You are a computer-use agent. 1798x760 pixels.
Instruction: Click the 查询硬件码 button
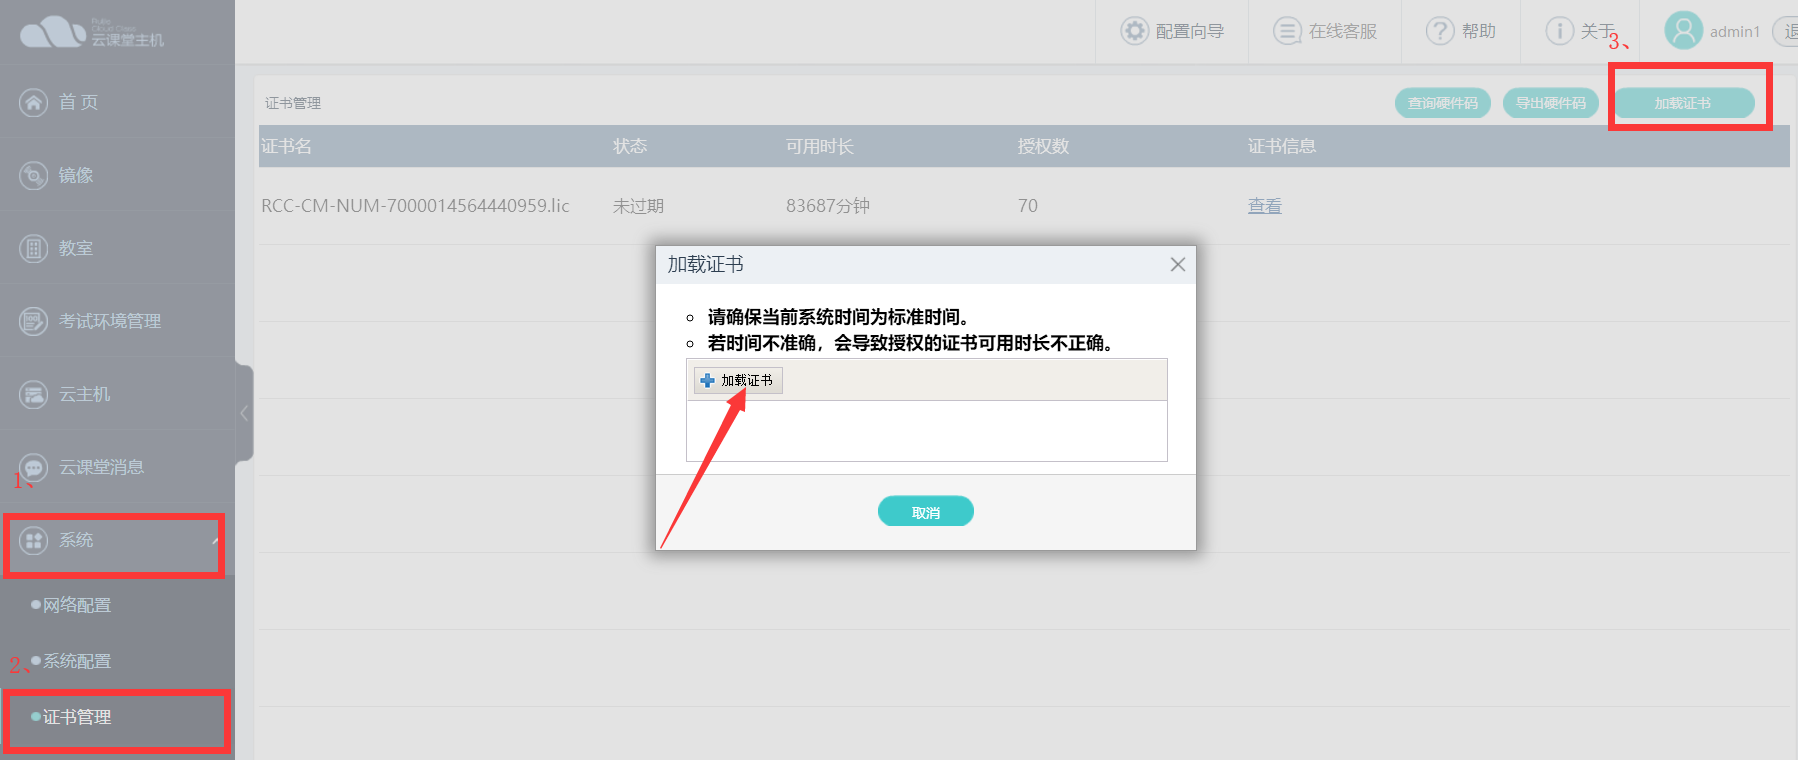1442,103
